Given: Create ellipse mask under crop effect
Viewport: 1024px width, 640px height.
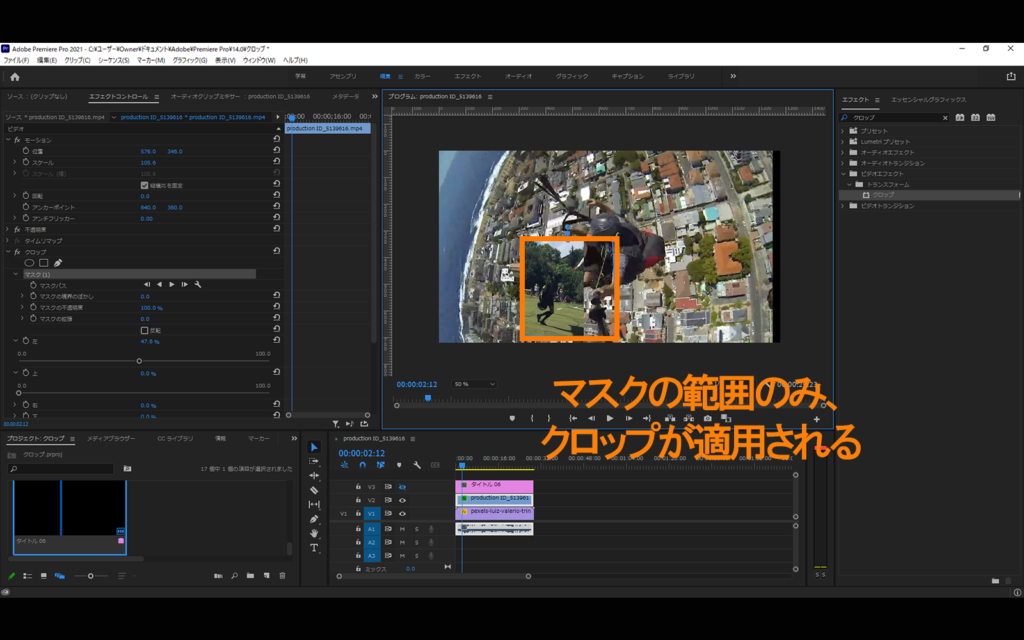Looking at the screenshot, I should click(x=29, y=263).
